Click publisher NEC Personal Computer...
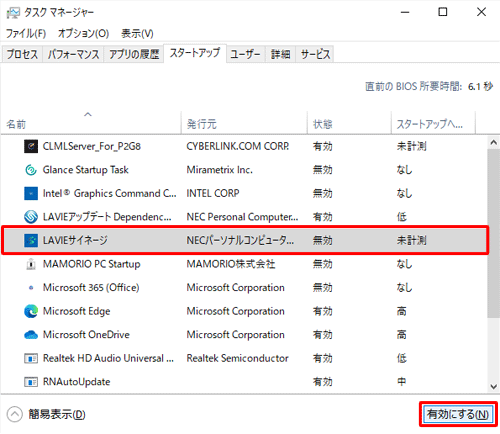 click(242, 217)
